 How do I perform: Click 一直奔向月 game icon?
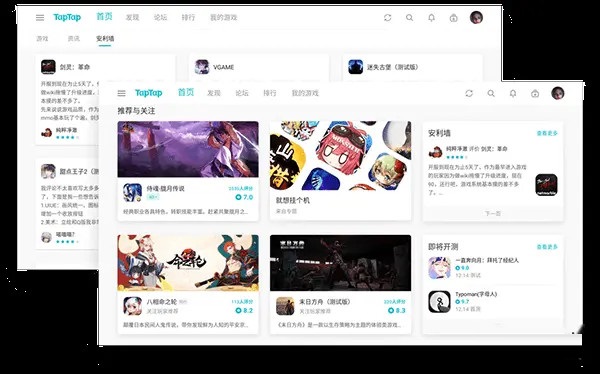pyautogui.click(x=439, y=268)
